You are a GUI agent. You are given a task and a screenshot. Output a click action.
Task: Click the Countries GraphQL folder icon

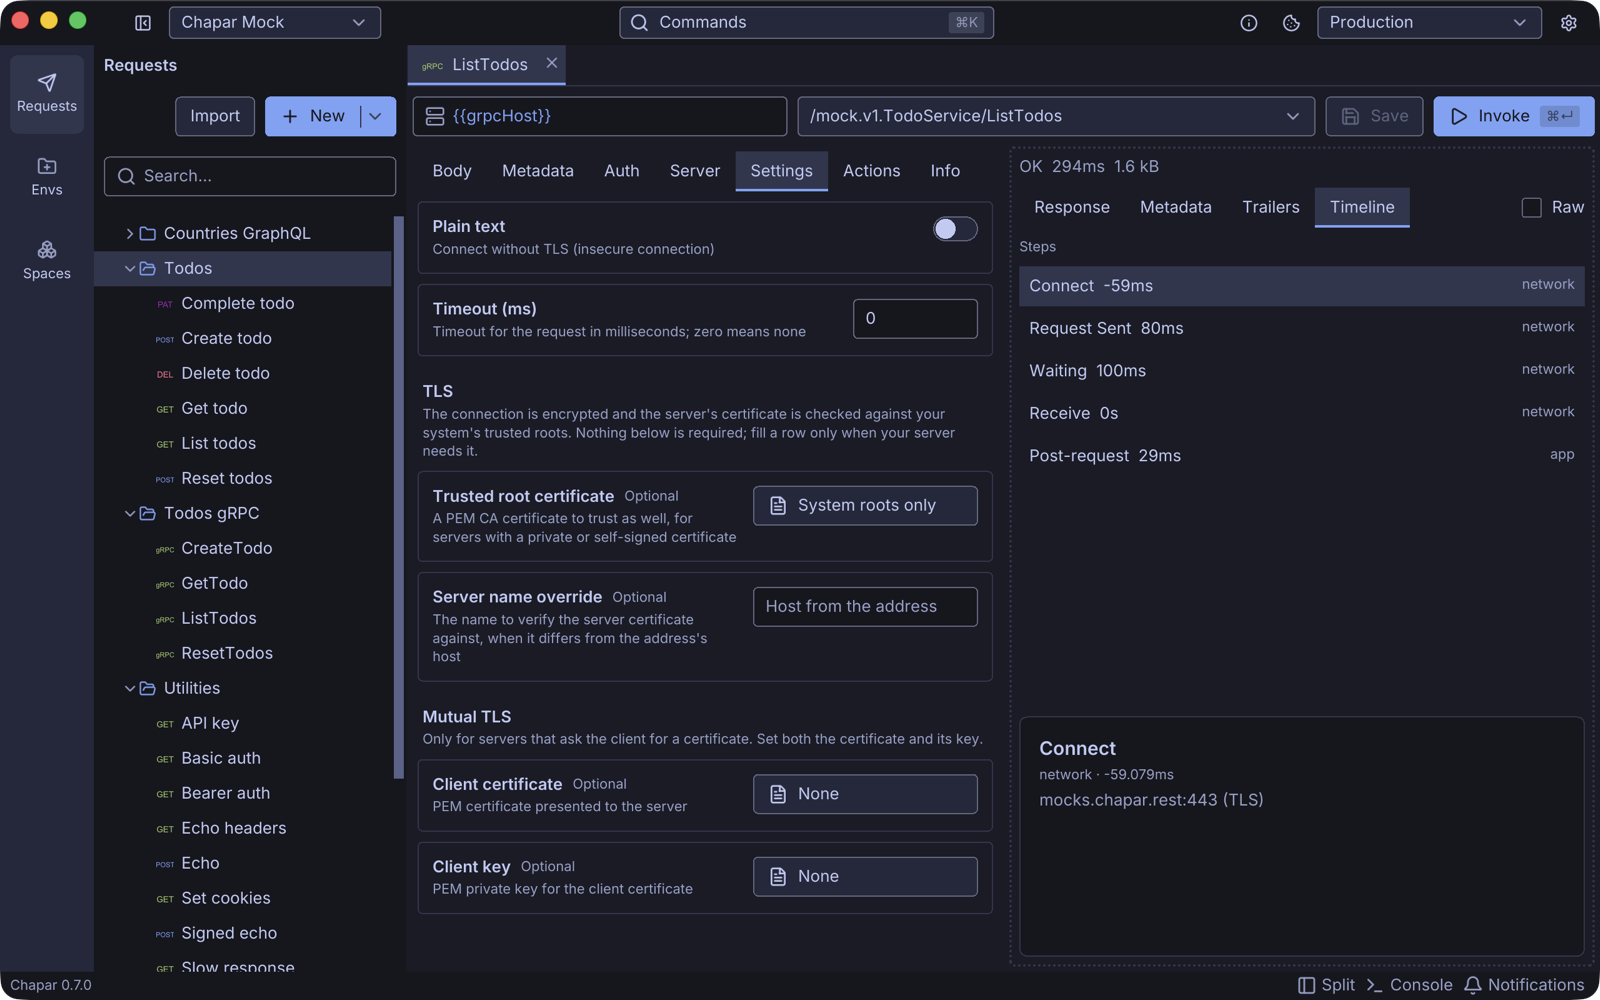point(148,233)
